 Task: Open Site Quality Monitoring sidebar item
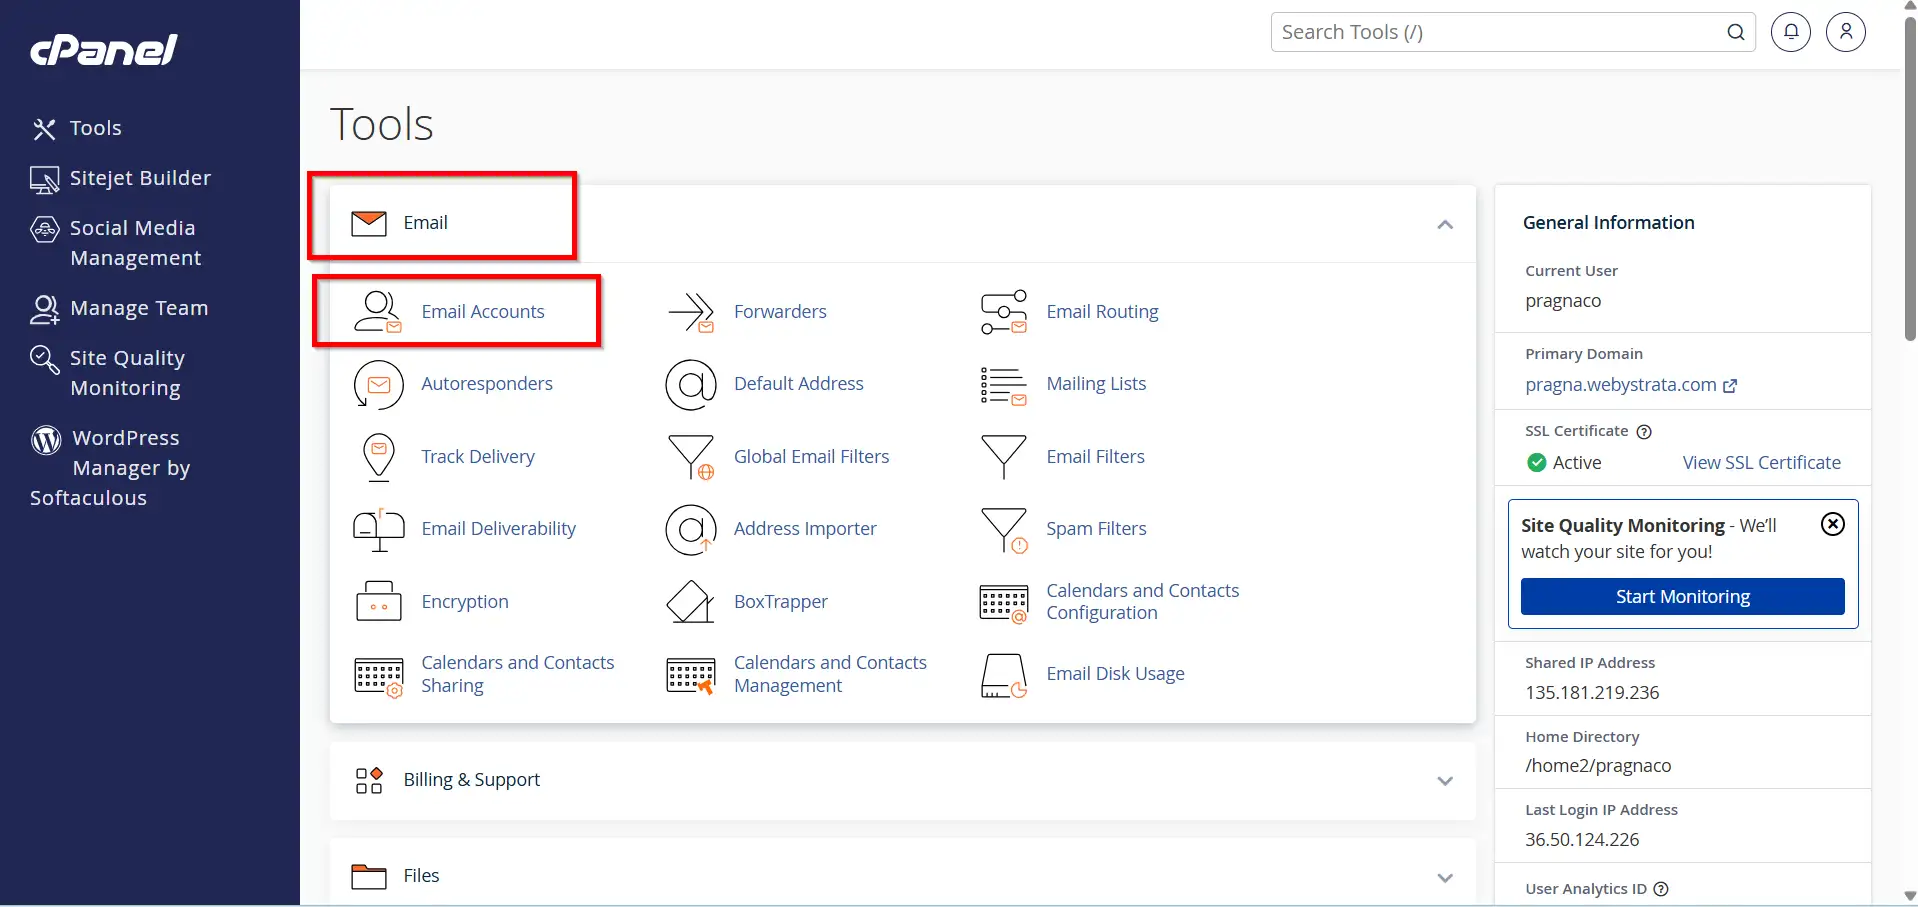(x=126, y=373)
